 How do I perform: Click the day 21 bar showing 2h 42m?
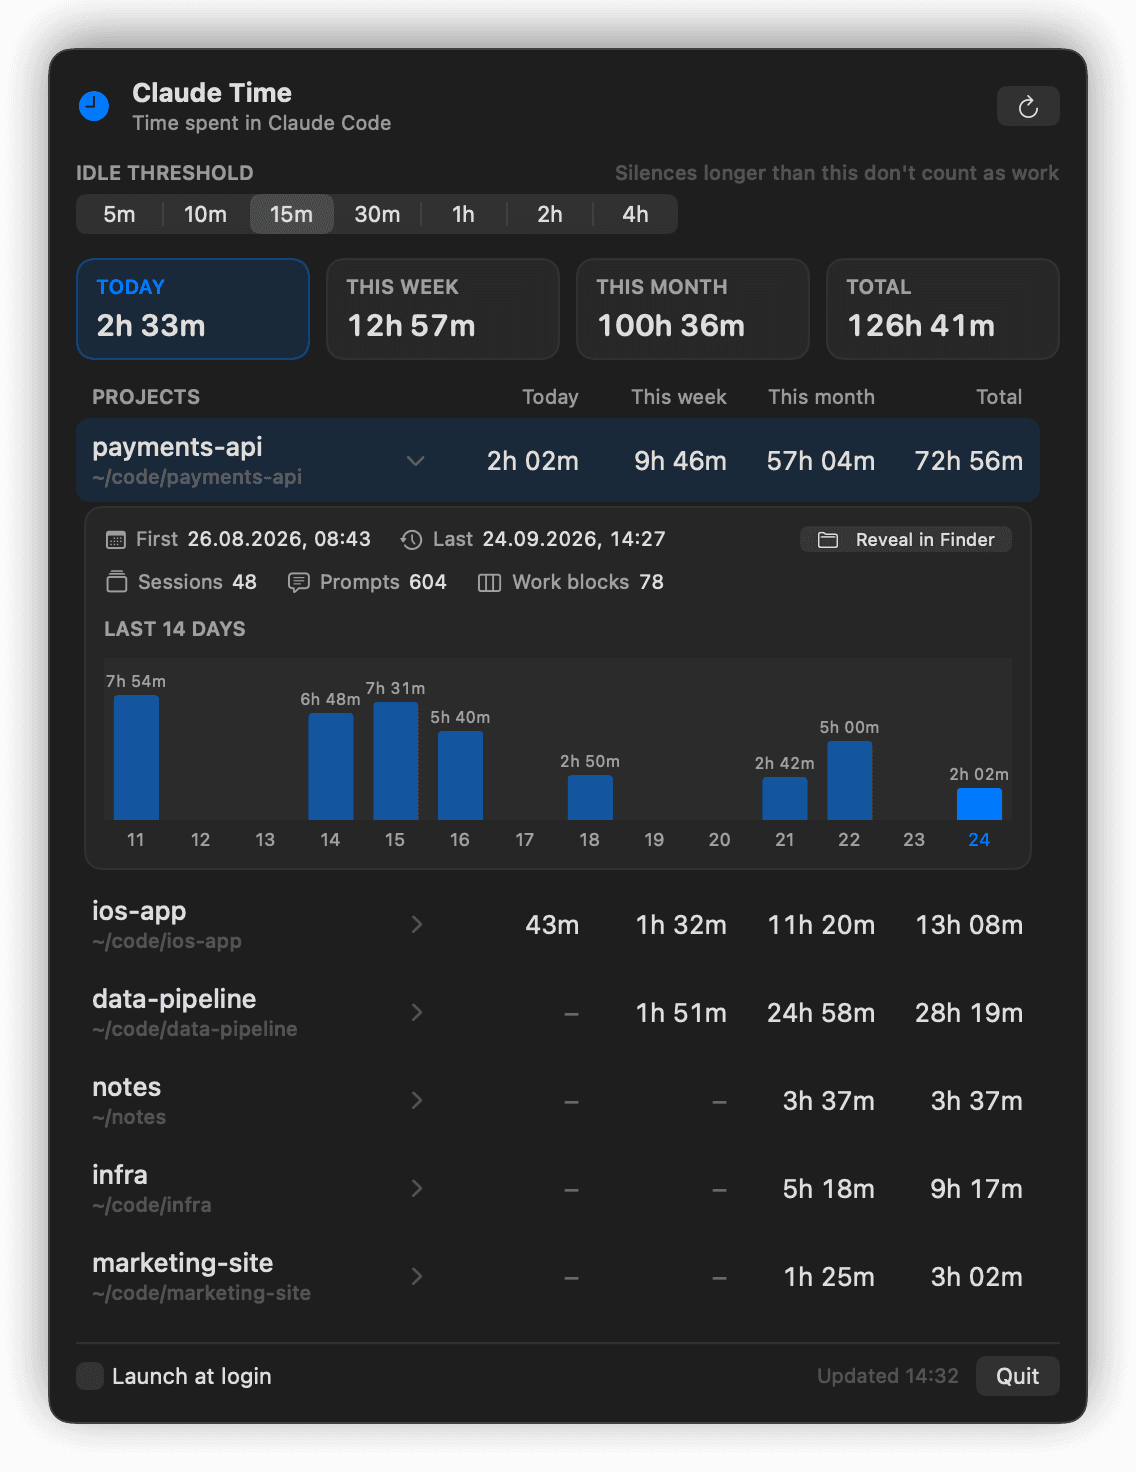click(x=785, y=799)
